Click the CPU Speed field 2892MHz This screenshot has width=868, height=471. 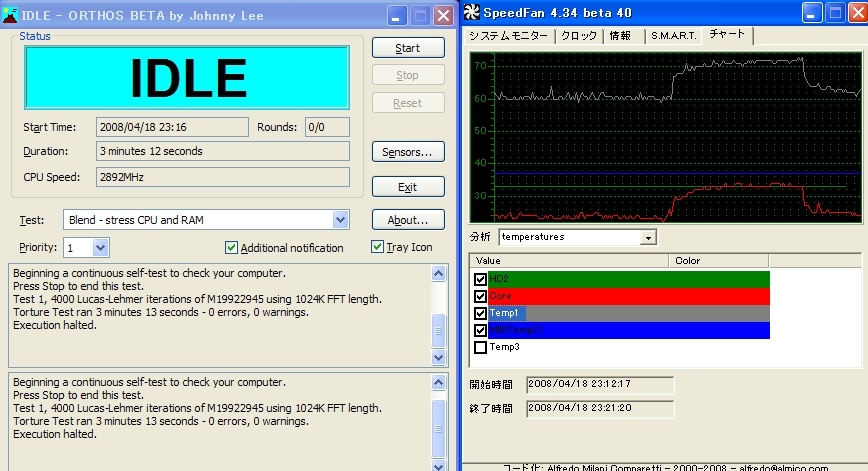[x=223, y=177]
